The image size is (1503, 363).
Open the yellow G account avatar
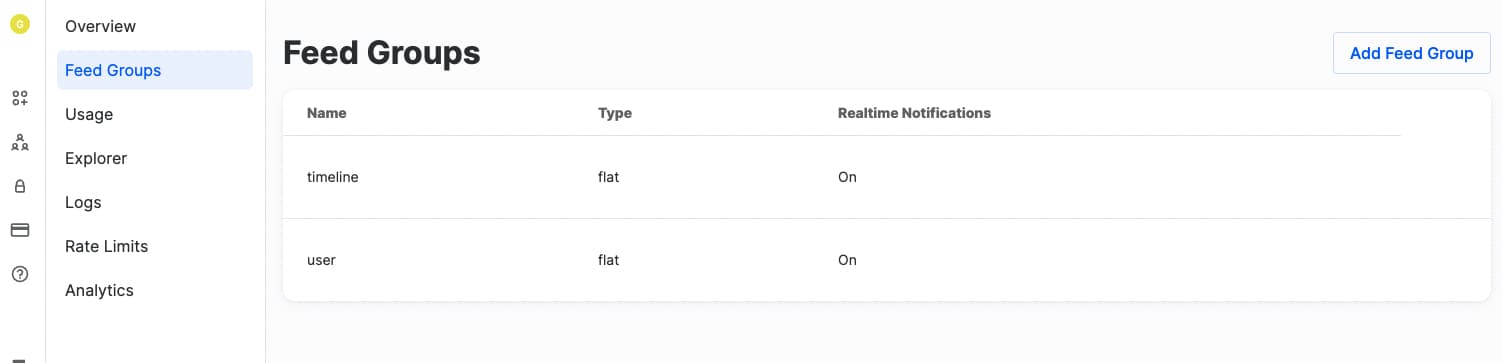(19, 22)
